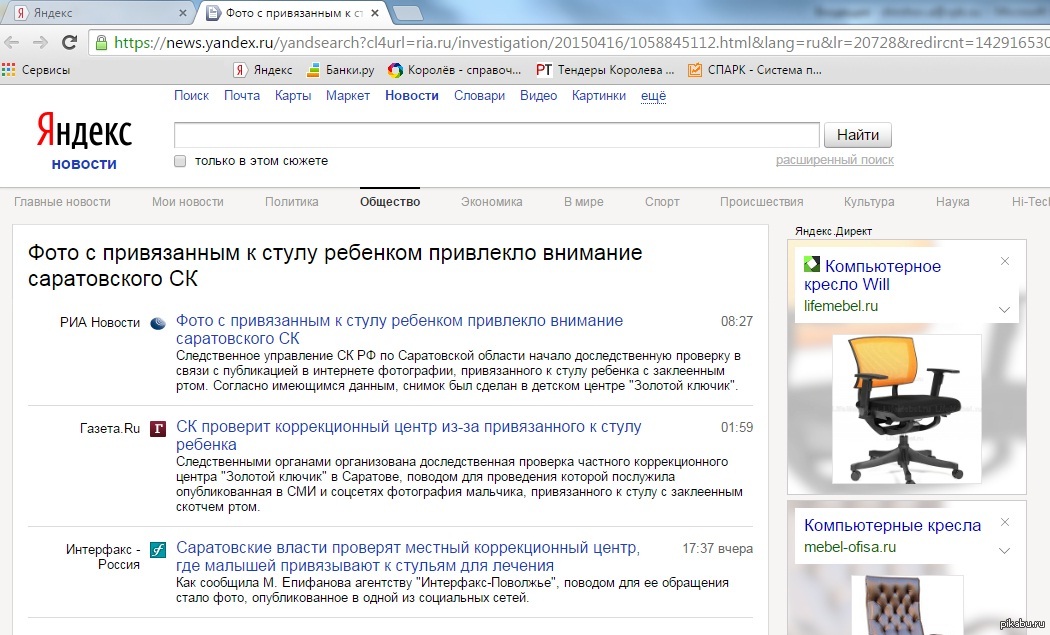The image size is (1050, 635).
Task: Select the Происшествия section
Action: pyautogui.click(x=761, y=202)
